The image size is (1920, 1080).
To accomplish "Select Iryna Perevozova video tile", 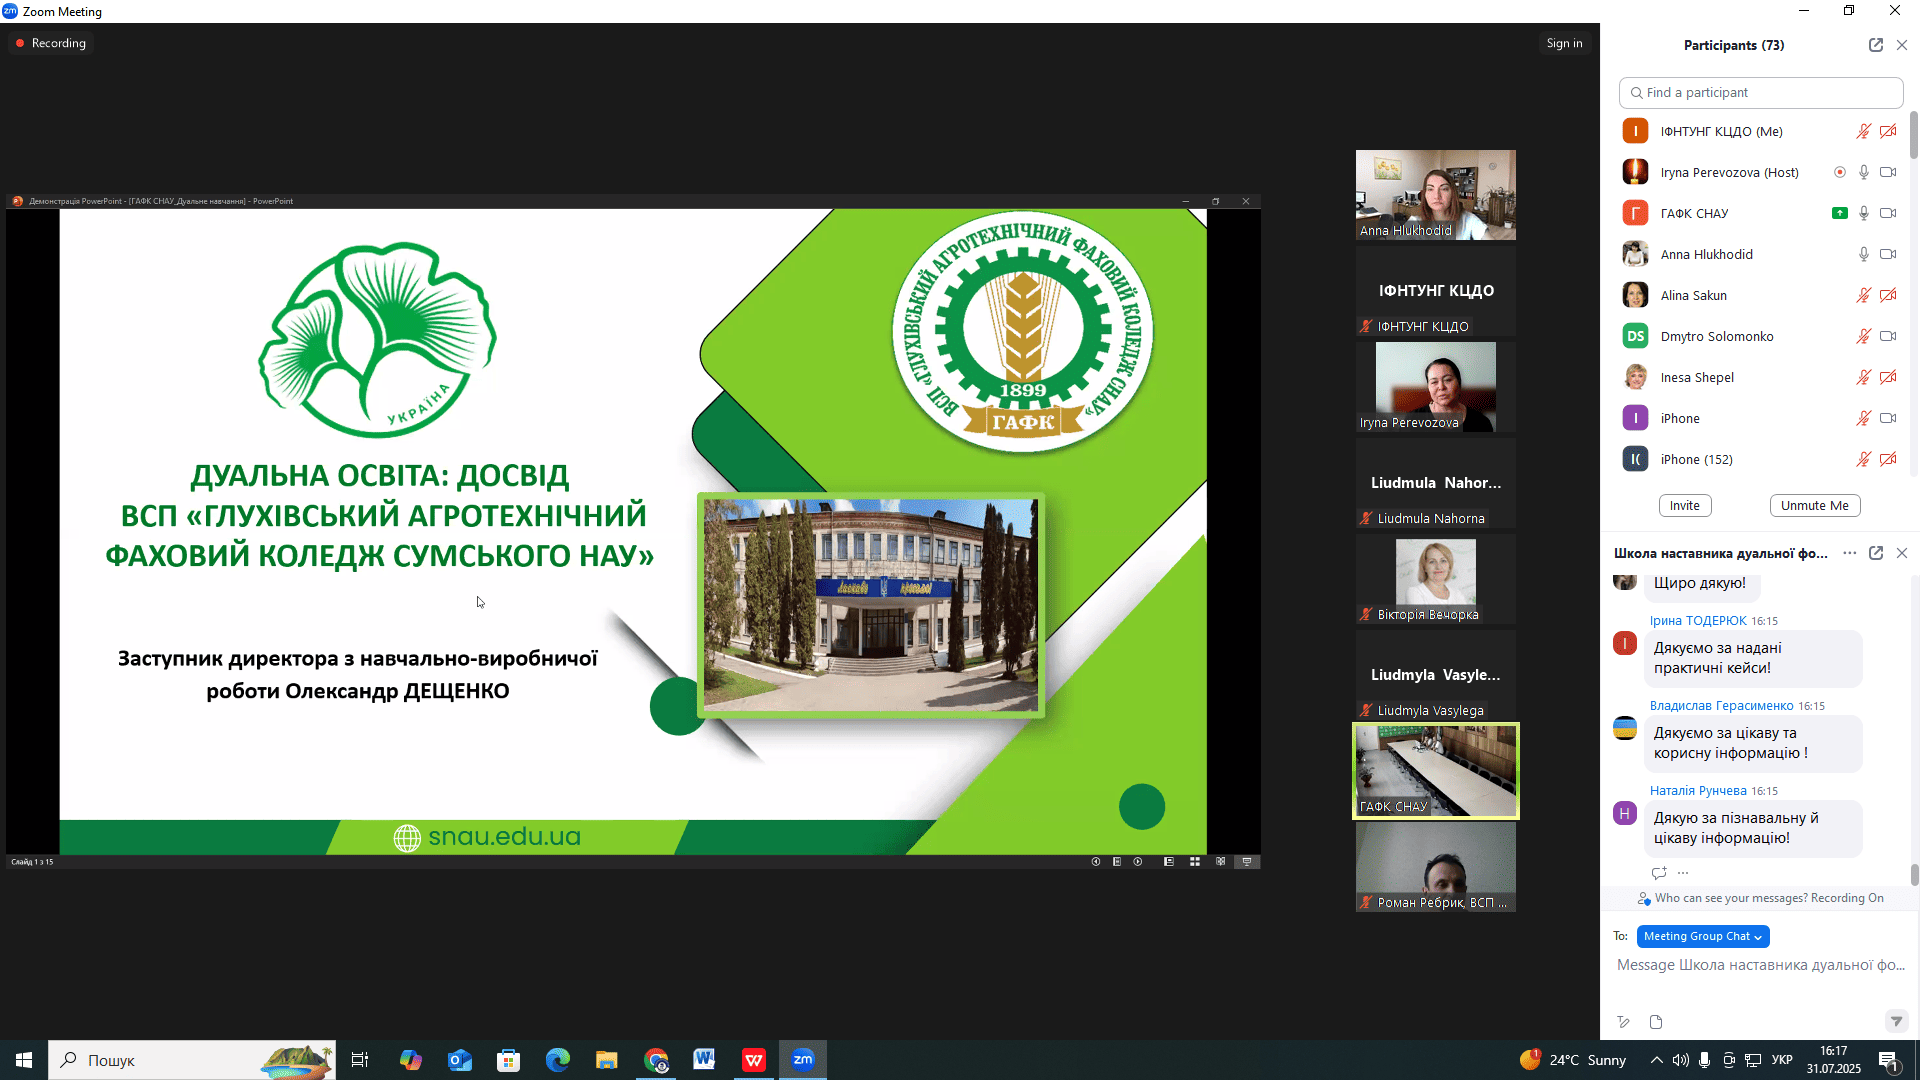I will [1435, 387].
